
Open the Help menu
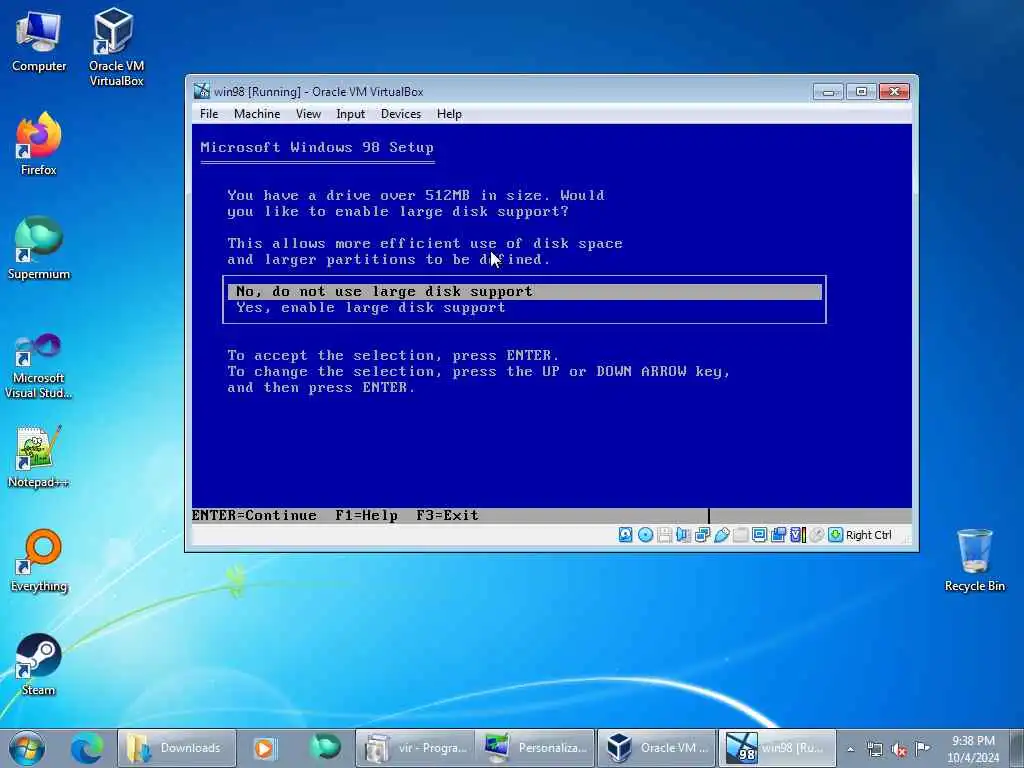click(449, 114)
